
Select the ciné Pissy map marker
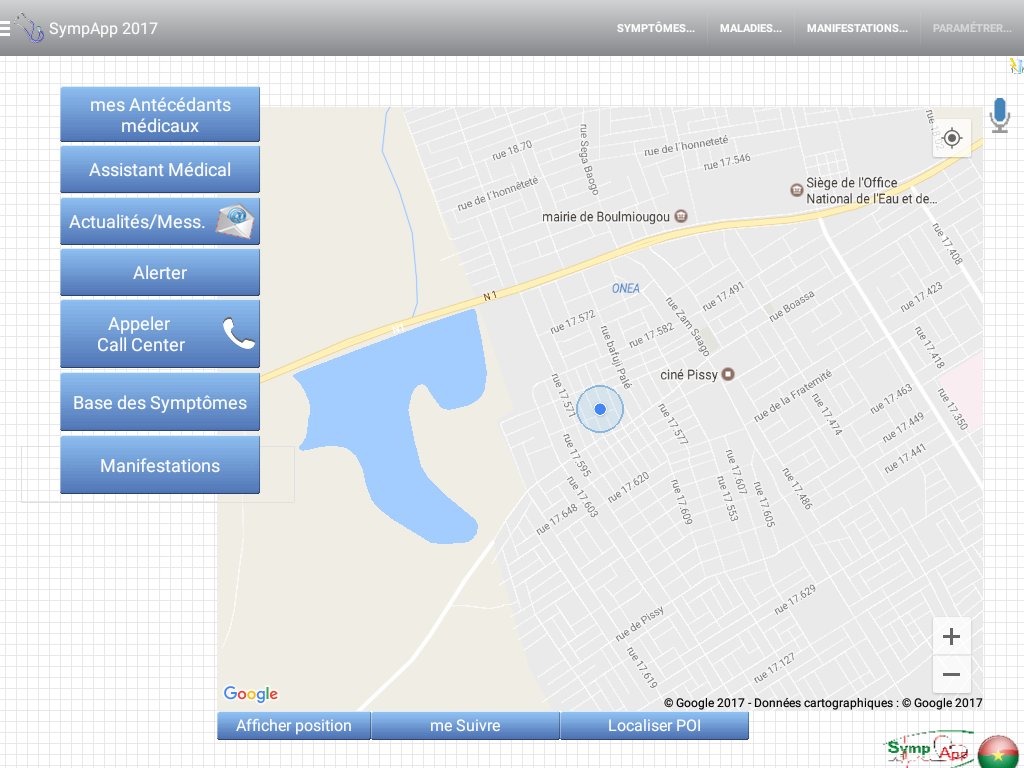728,374
